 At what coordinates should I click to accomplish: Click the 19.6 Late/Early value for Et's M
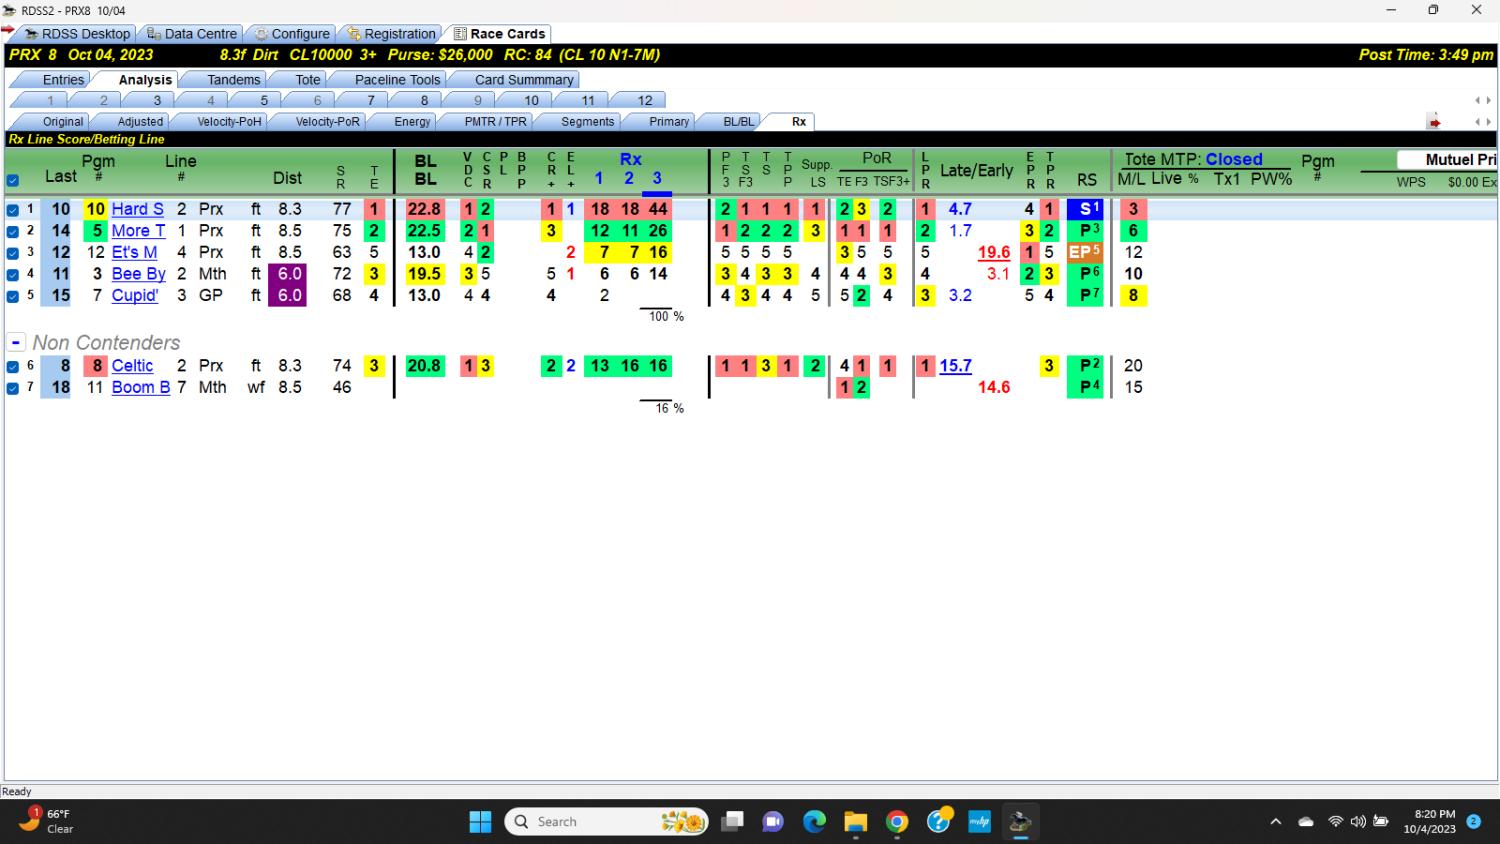point(994,252)
